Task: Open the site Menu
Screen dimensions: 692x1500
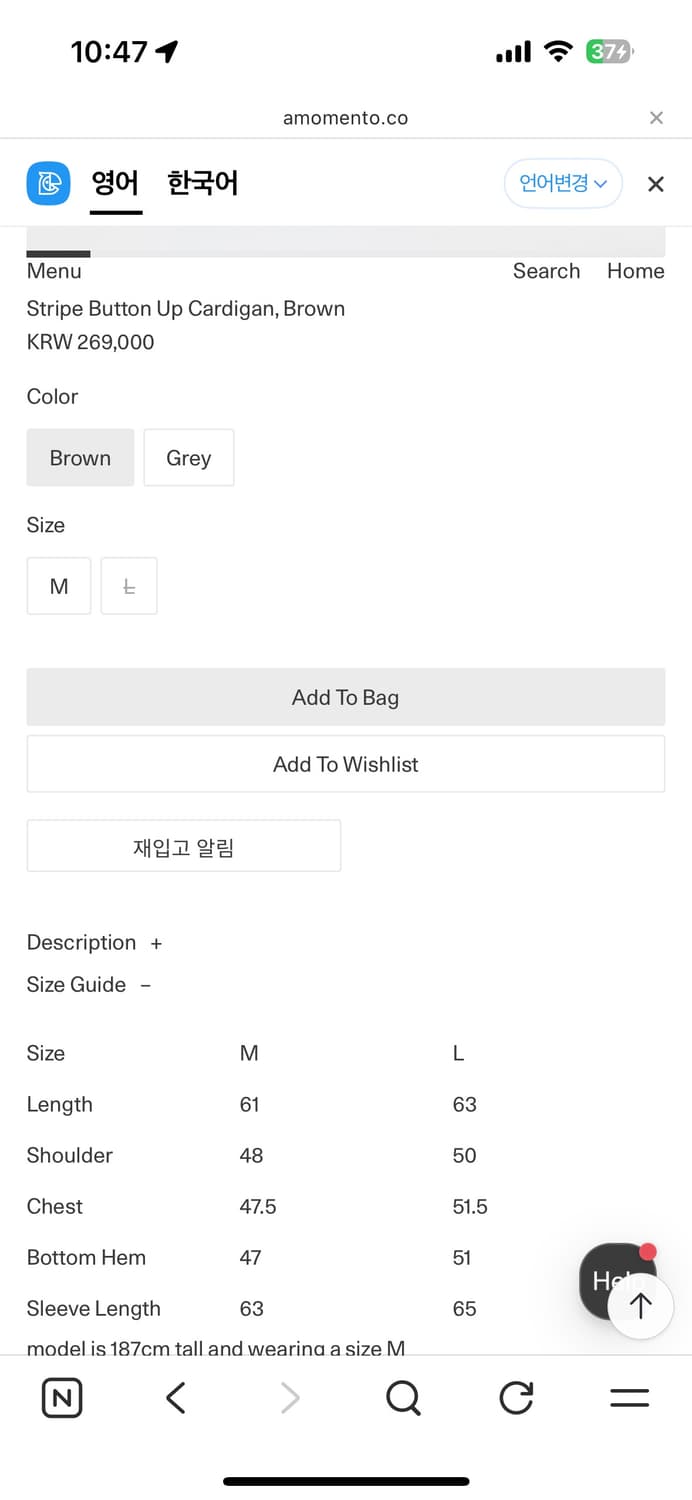Action: (53, 271)
